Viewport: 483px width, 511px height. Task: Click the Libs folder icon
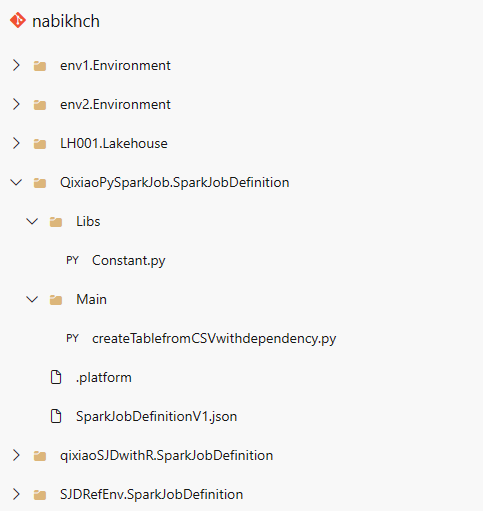[56, 222]
